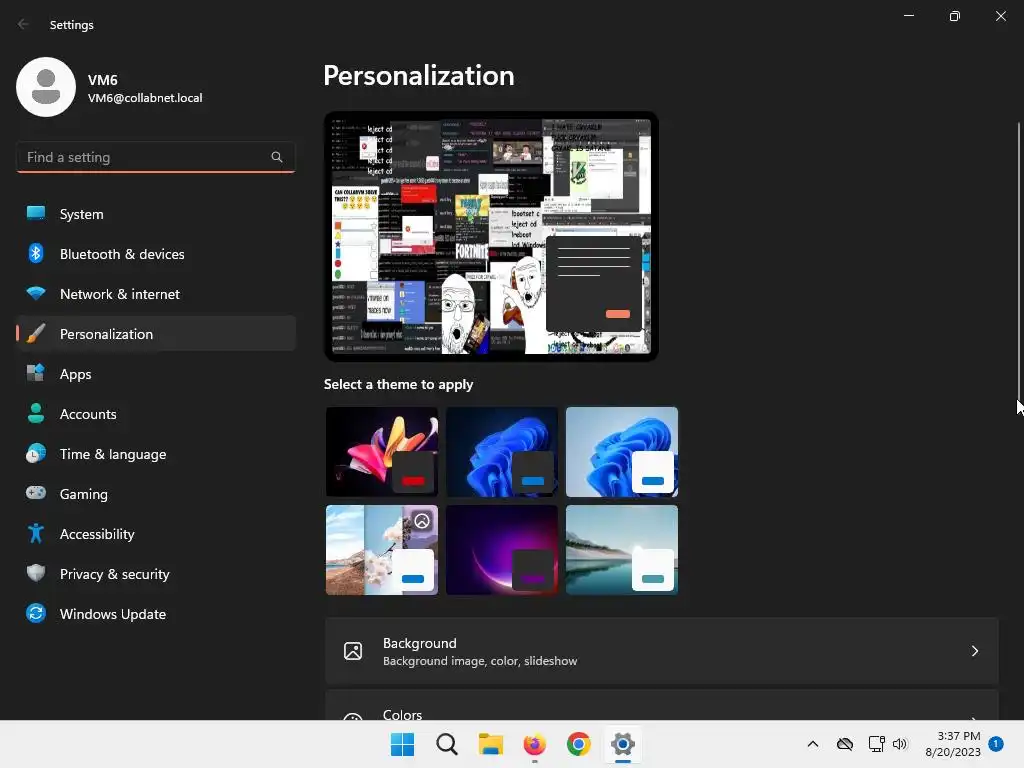Expand Background settings with chevron arrow
This screenshot has width=1024, height=768.
(974, 651)
